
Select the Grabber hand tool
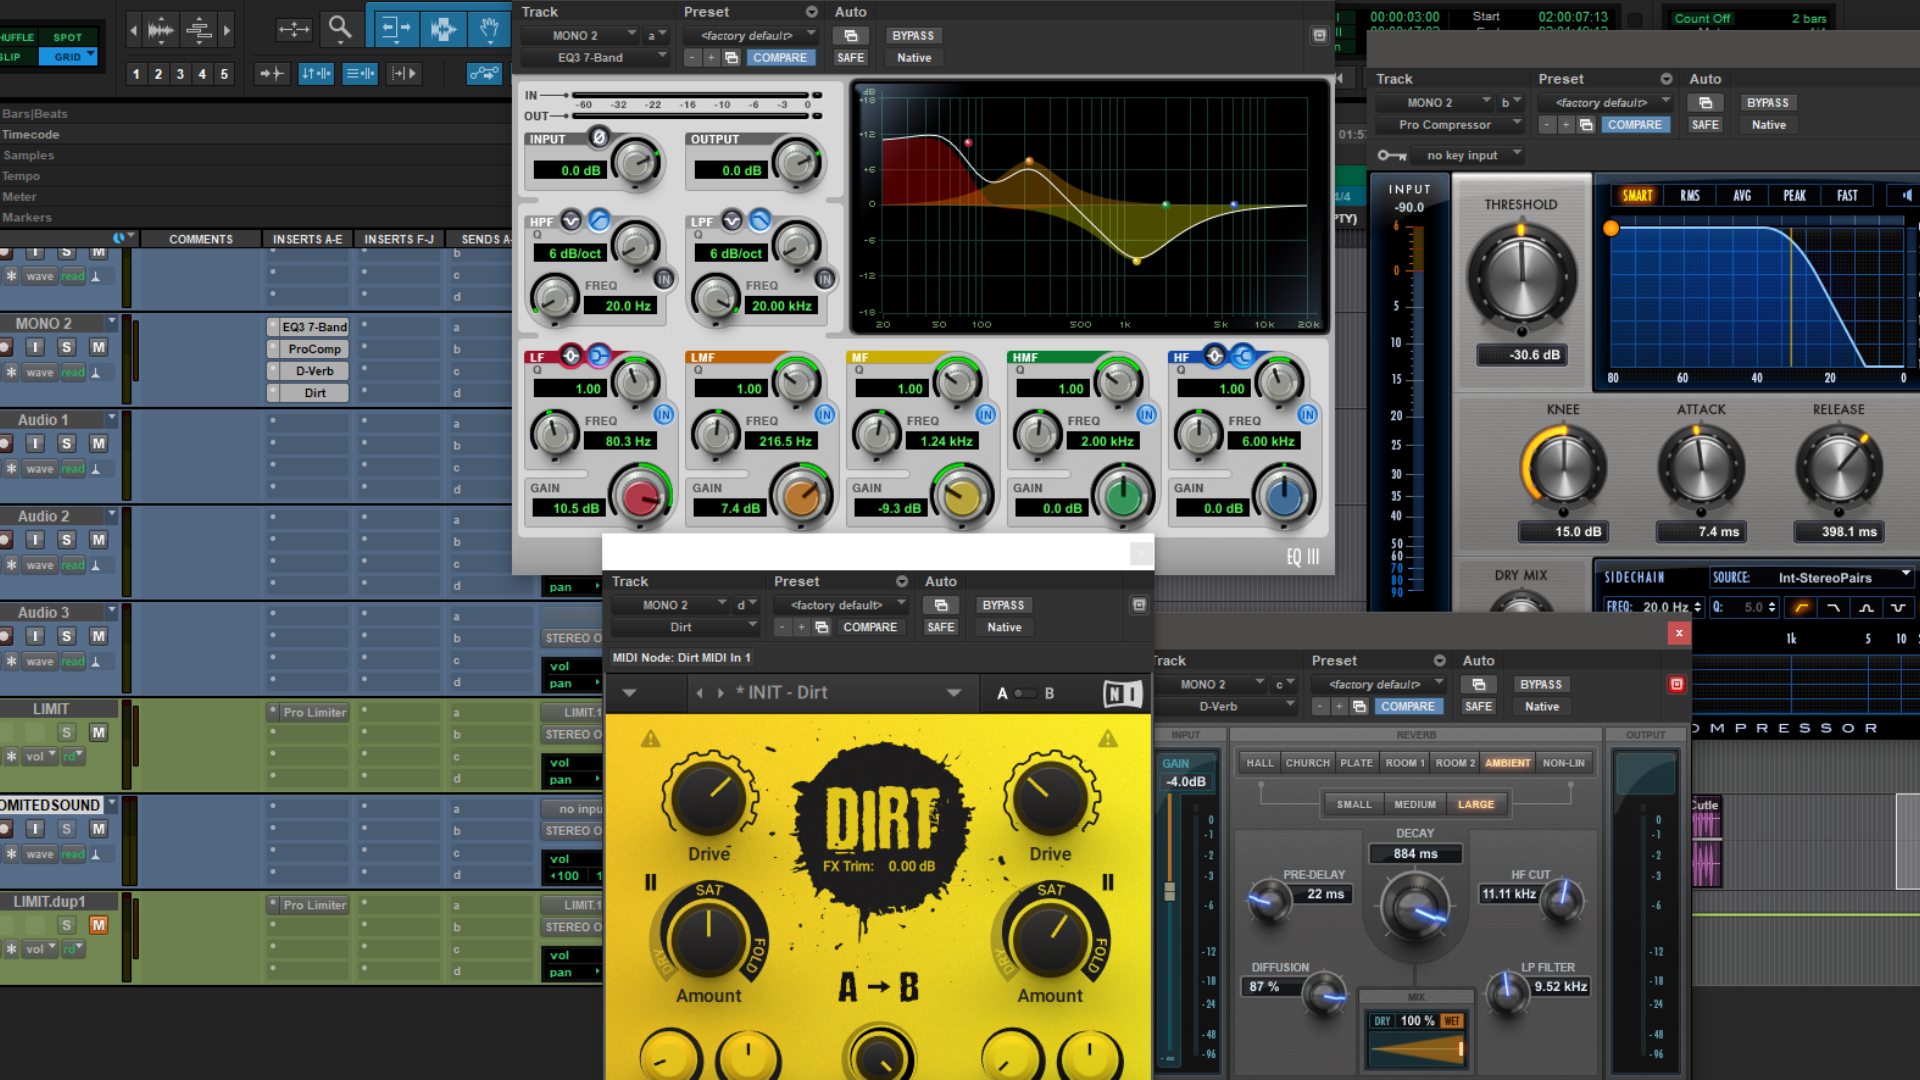(x=488, y=28)
